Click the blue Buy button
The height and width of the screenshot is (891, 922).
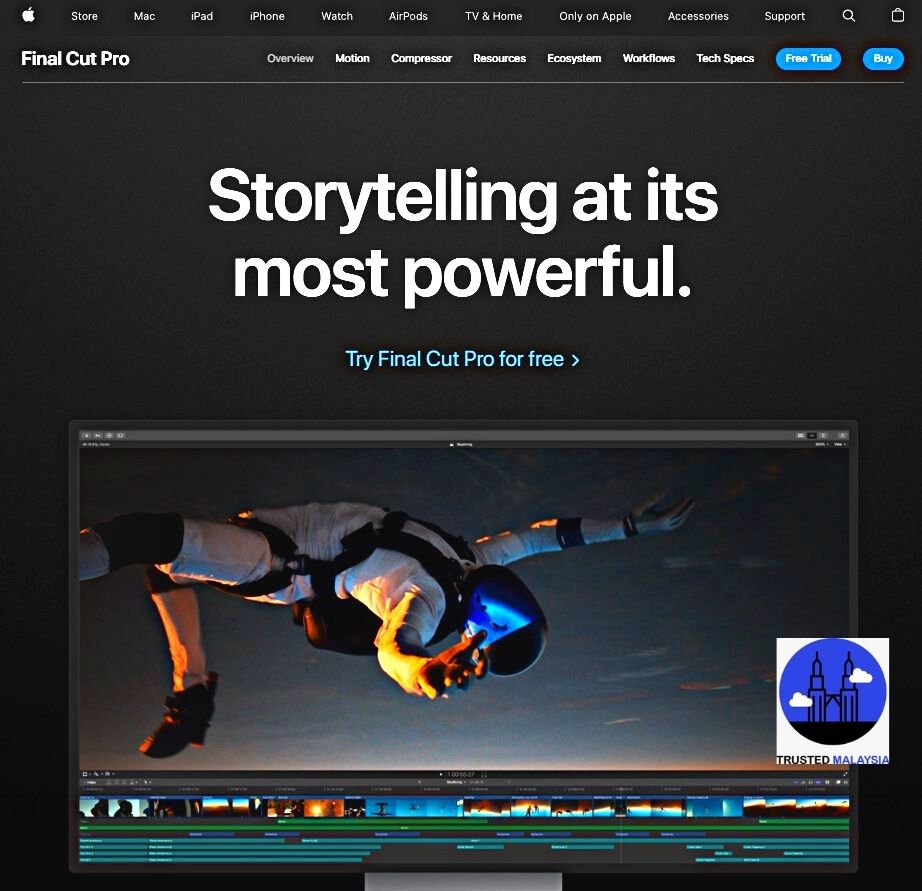883,58
